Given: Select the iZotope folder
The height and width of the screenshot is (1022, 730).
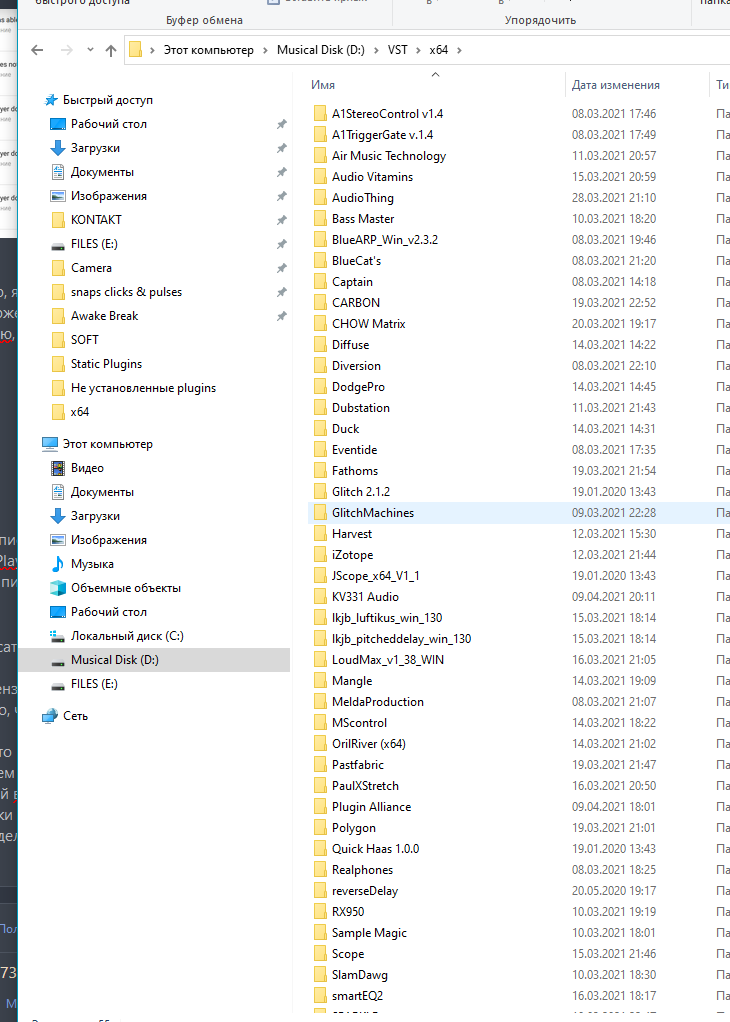Looking at the screenshot, I should point(353,555).
